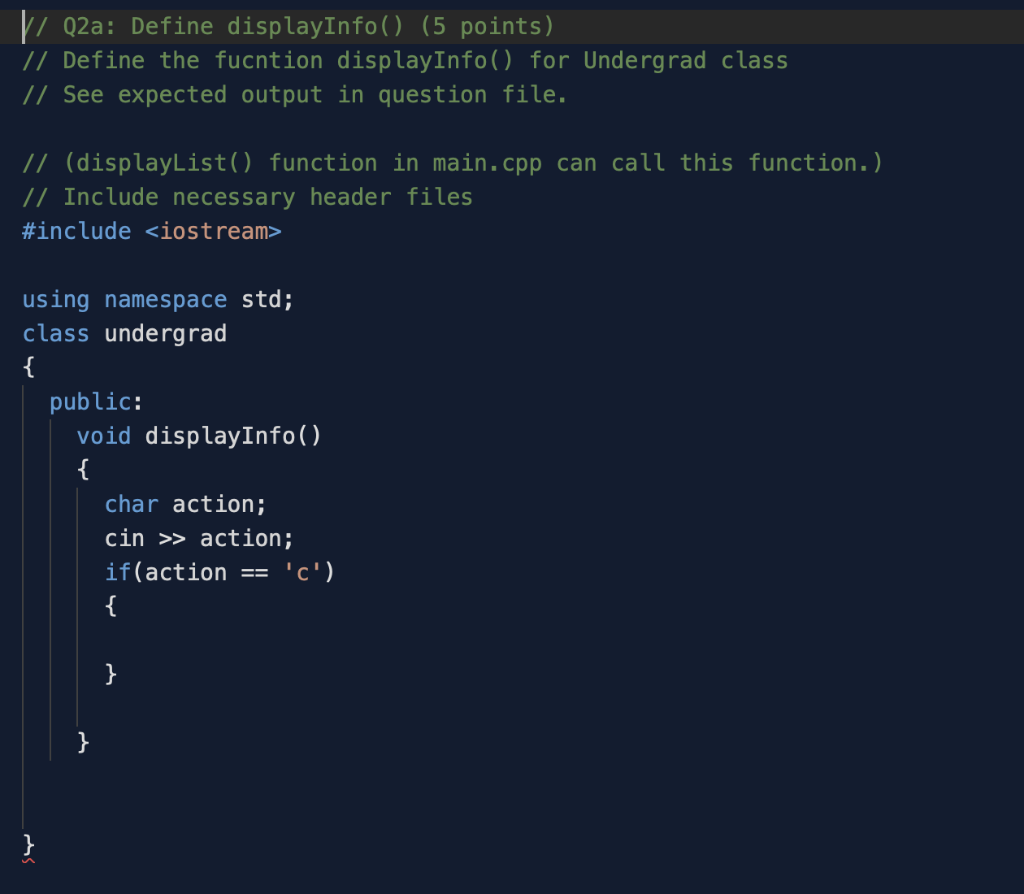Click the 'if' keyword of condition

118,572
